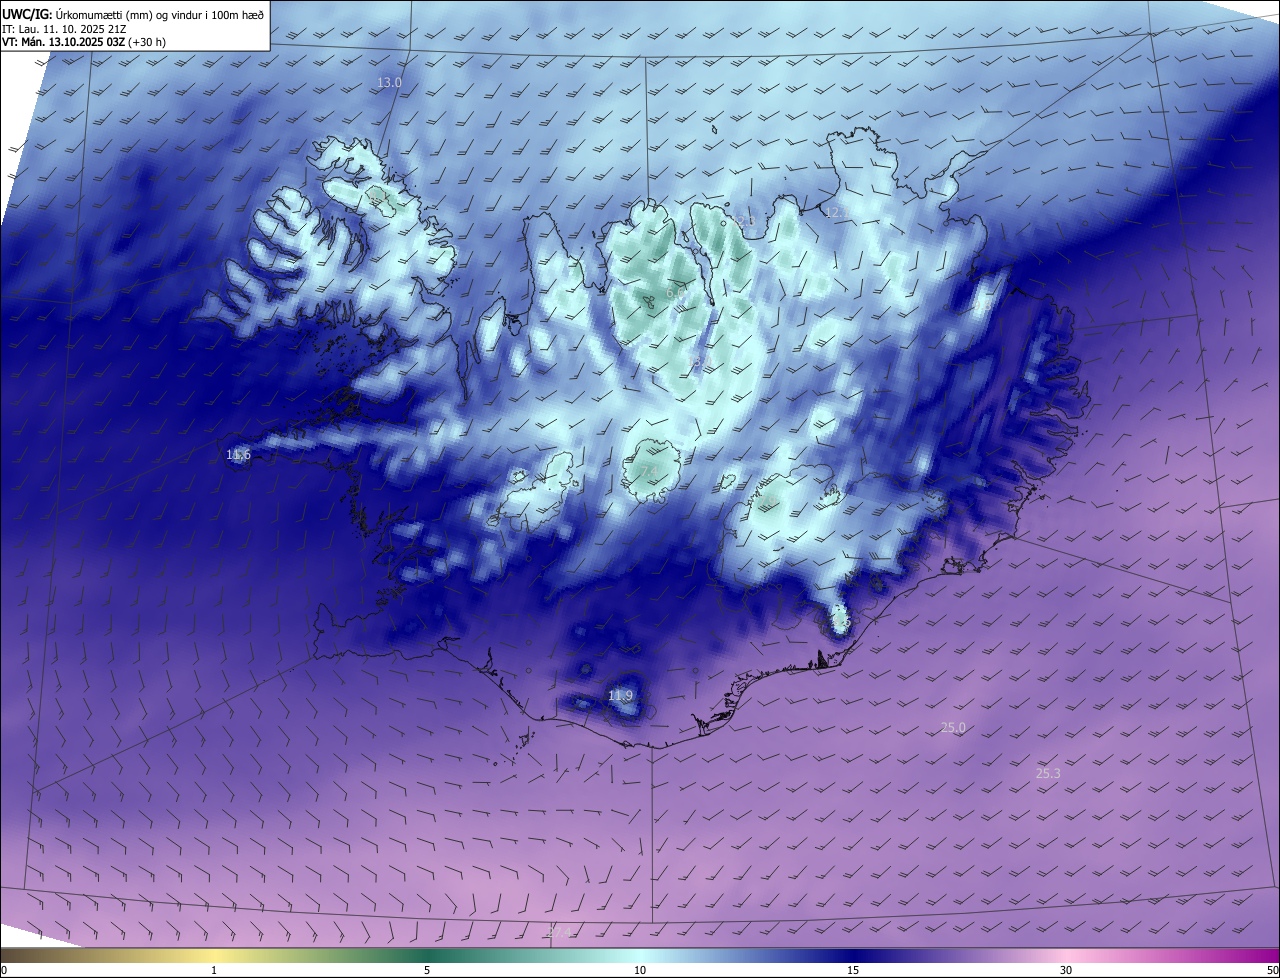Image resolution: width=1280 pixels, height=978 pixels.
Task: Click the 15 tick label on the color scale
Action: [853, 970]
